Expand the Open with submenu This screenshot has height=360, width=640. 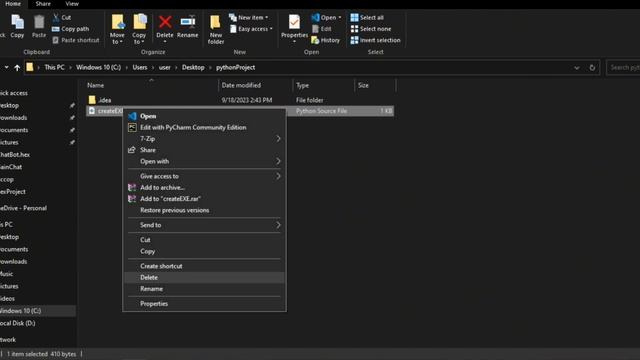pos(204,161)
